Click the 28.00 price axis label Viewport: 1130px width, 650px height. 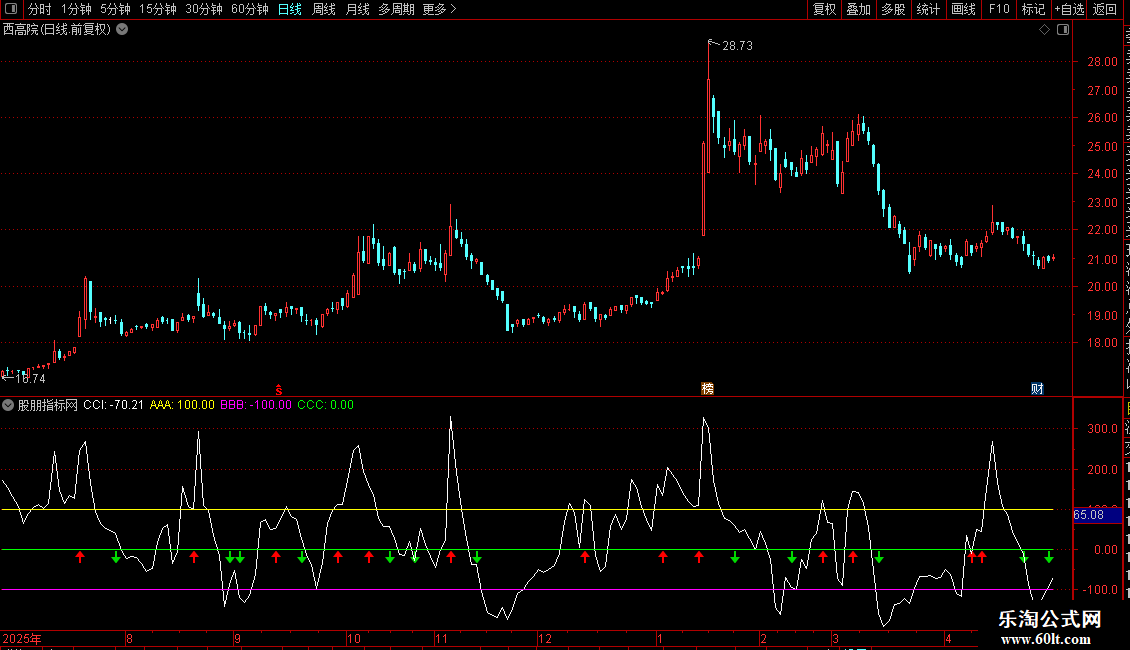point(1103,62)
